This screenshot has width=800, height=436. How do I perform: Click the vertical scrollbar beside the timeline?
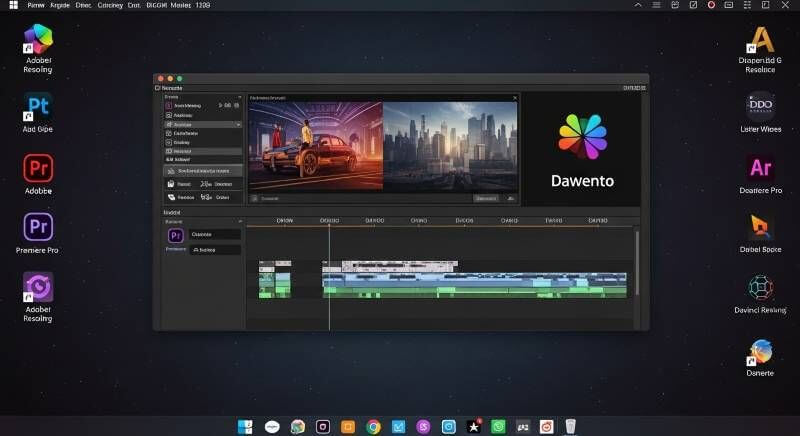637,263
